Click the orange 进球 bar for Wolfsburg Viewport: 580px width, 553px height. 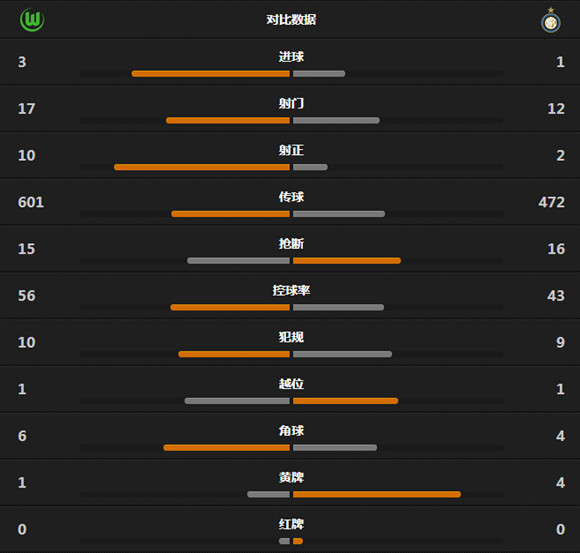point(210,74)
